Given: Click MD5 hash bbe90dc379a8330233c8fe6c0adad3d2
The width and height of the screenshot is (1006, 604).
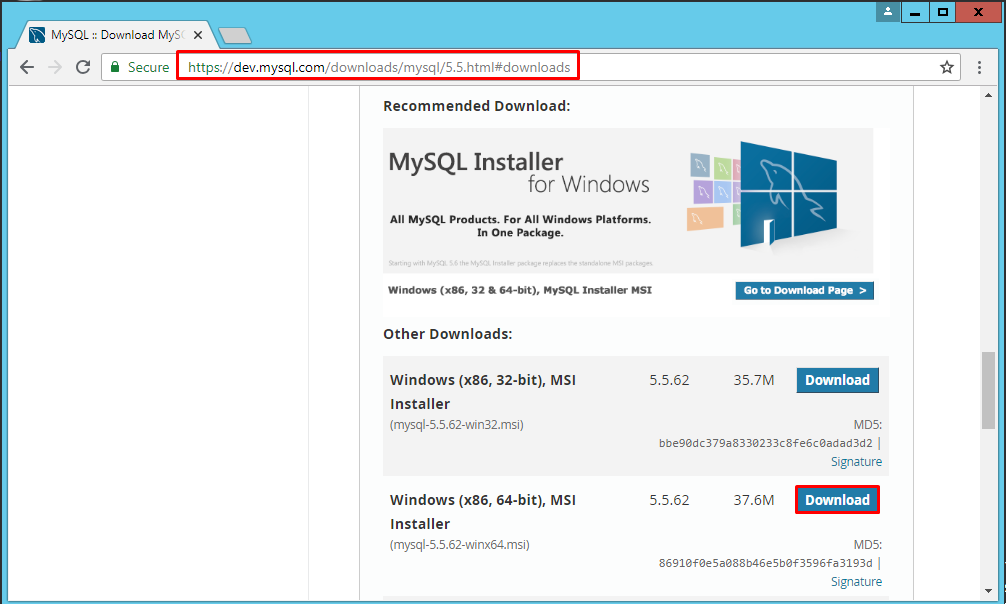Looking at the screenshot, I should (765, 443).
